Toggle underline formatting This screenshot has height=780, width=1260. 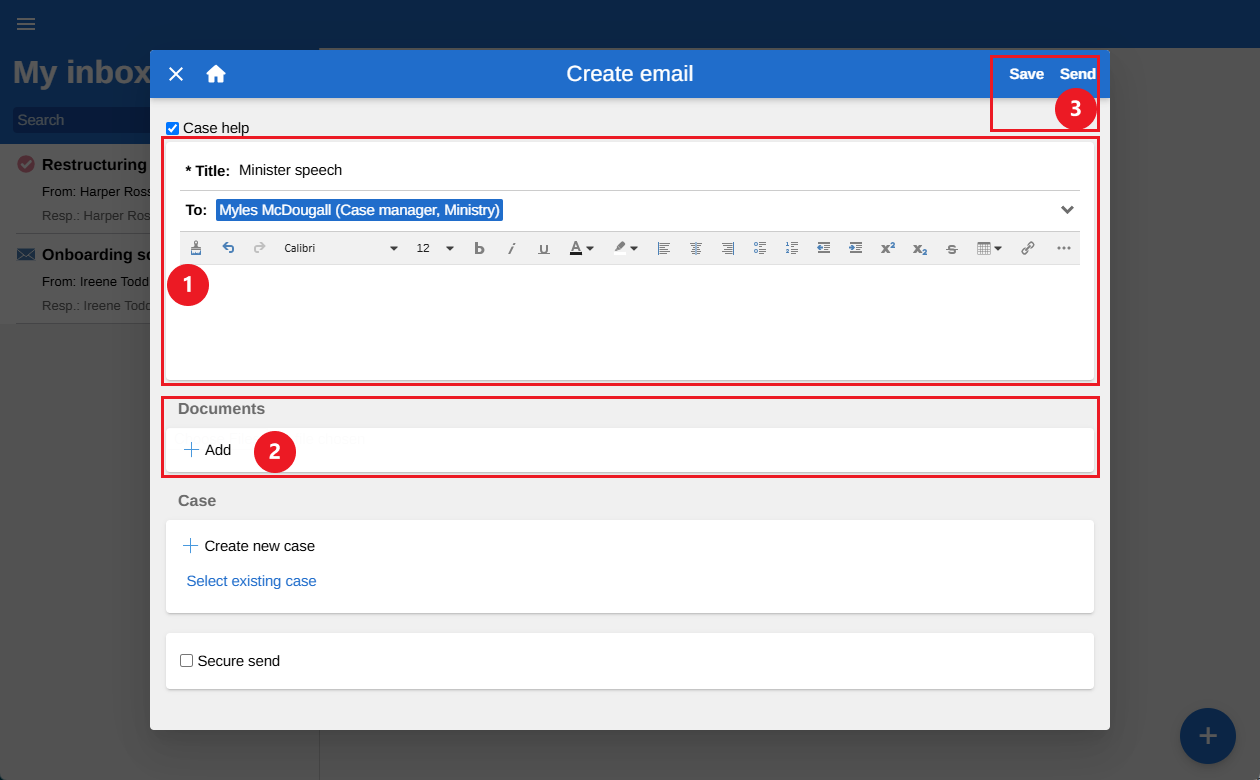tap(544, 248)
